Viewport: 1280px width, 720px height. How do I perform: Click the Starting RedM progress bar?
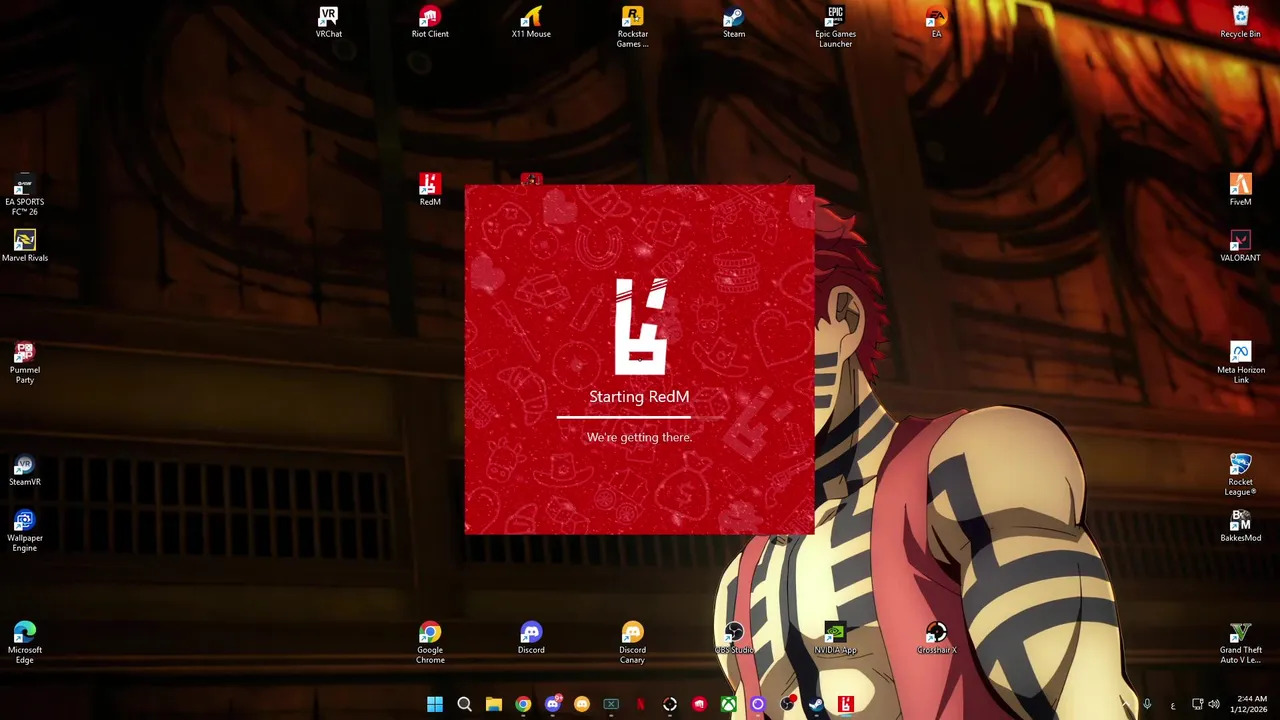(x=639, y=416)
